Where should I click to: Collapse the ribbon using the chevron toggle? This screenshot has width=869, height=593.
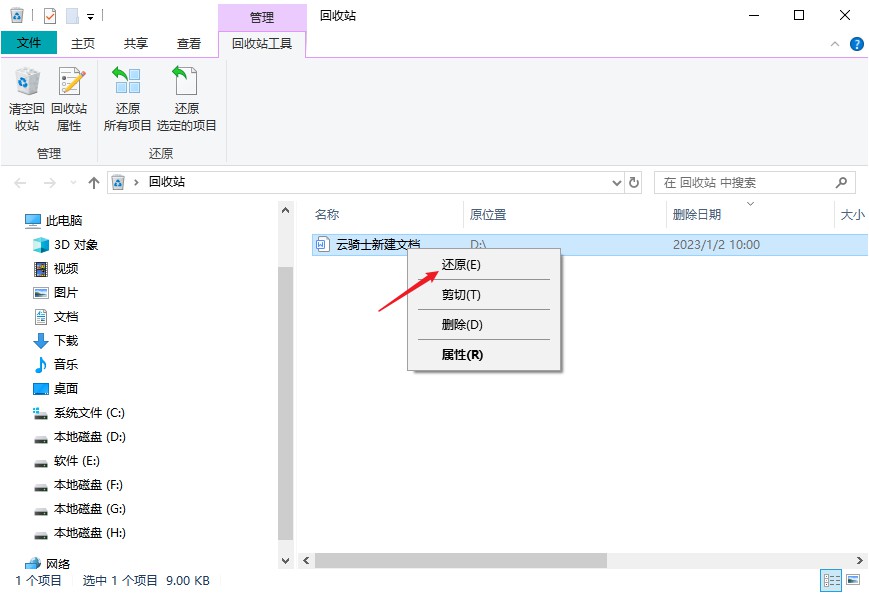click(835, 43)
